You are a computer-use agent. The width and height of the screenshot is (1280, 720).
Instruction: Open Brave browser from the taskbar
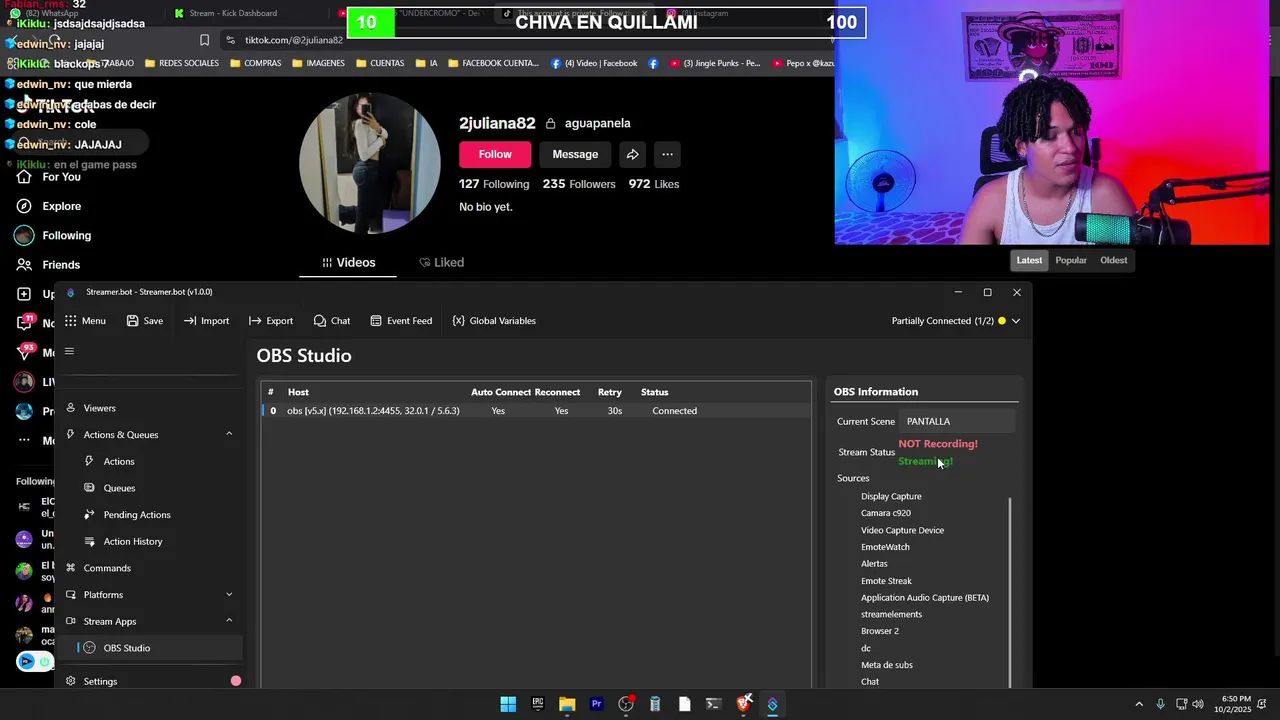pos(743,704)
